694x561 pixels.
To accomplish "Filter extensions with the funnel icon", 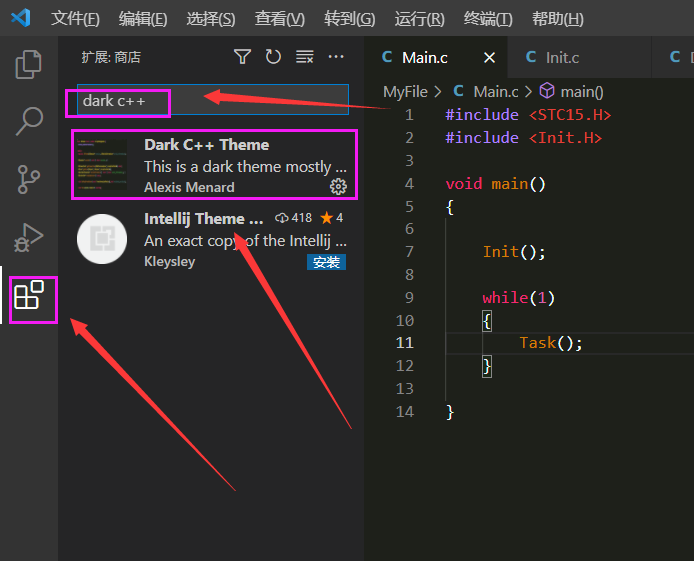I will (242, 57).
